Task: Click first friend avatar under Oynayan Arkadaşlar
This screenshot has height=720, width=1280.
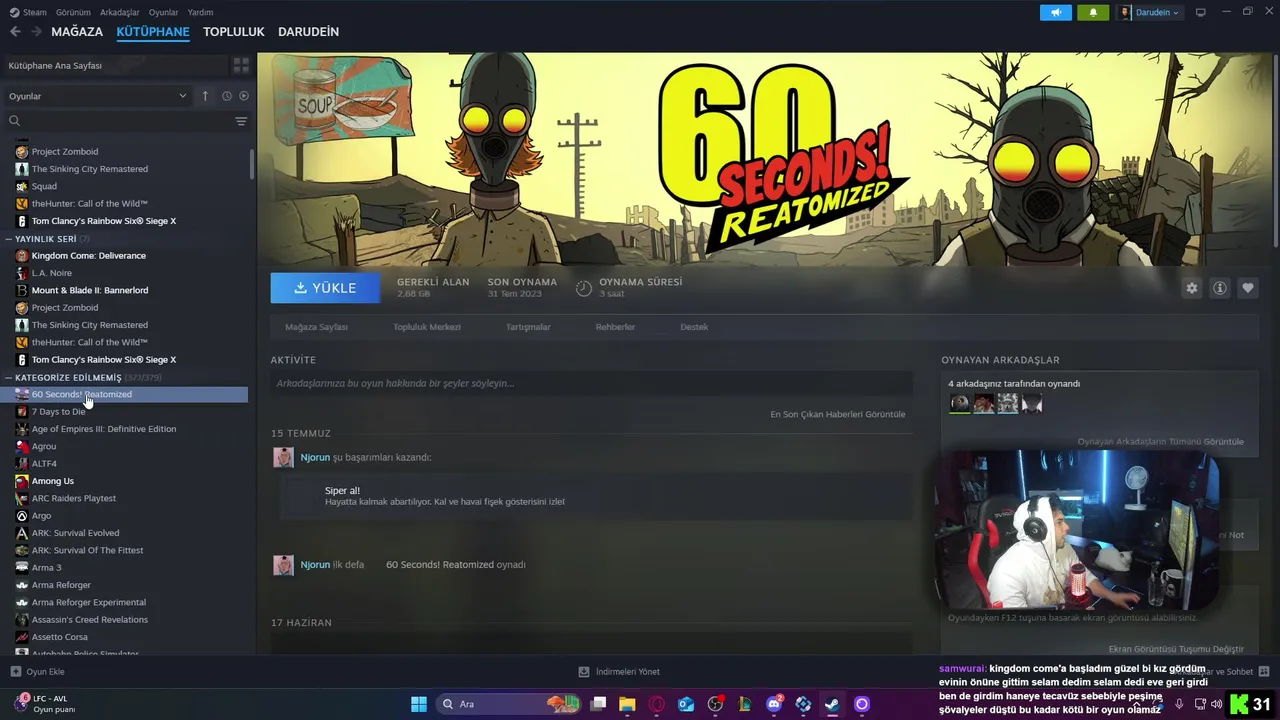Action: 960,403
